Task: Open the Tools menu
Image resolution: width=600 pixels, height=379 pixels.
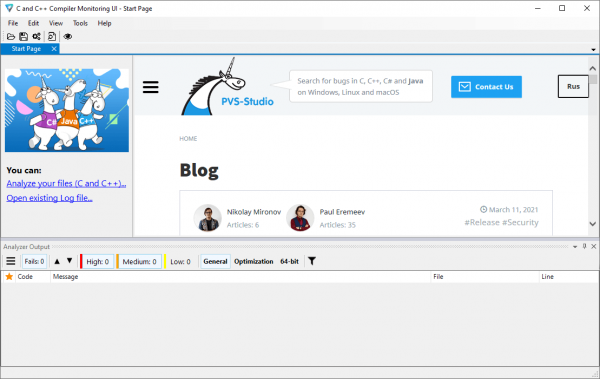Action: 80,23
